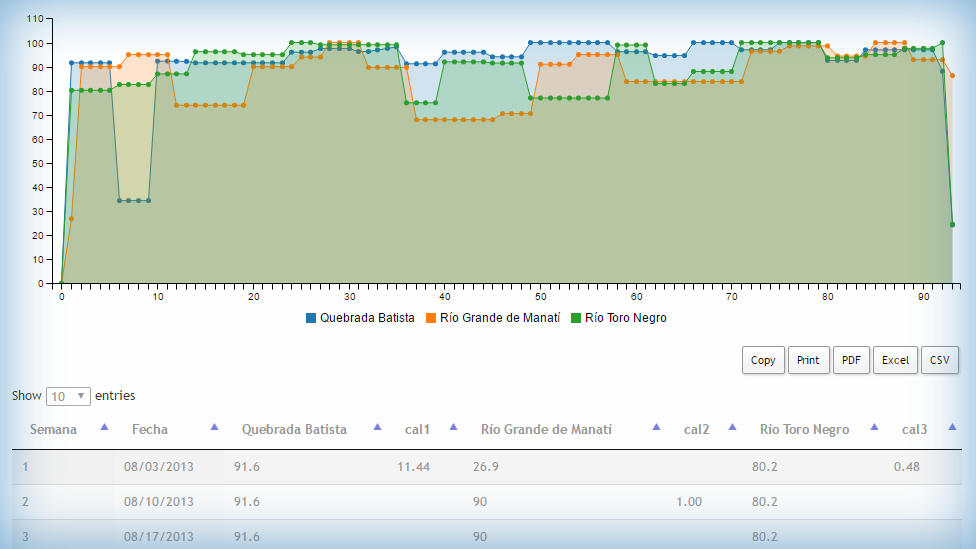Image resolution: width=976 pixels, height=549 pixels.
Task: Click sort arrow beside Quebrada Batista header
Action: click(x=377, y=428)
